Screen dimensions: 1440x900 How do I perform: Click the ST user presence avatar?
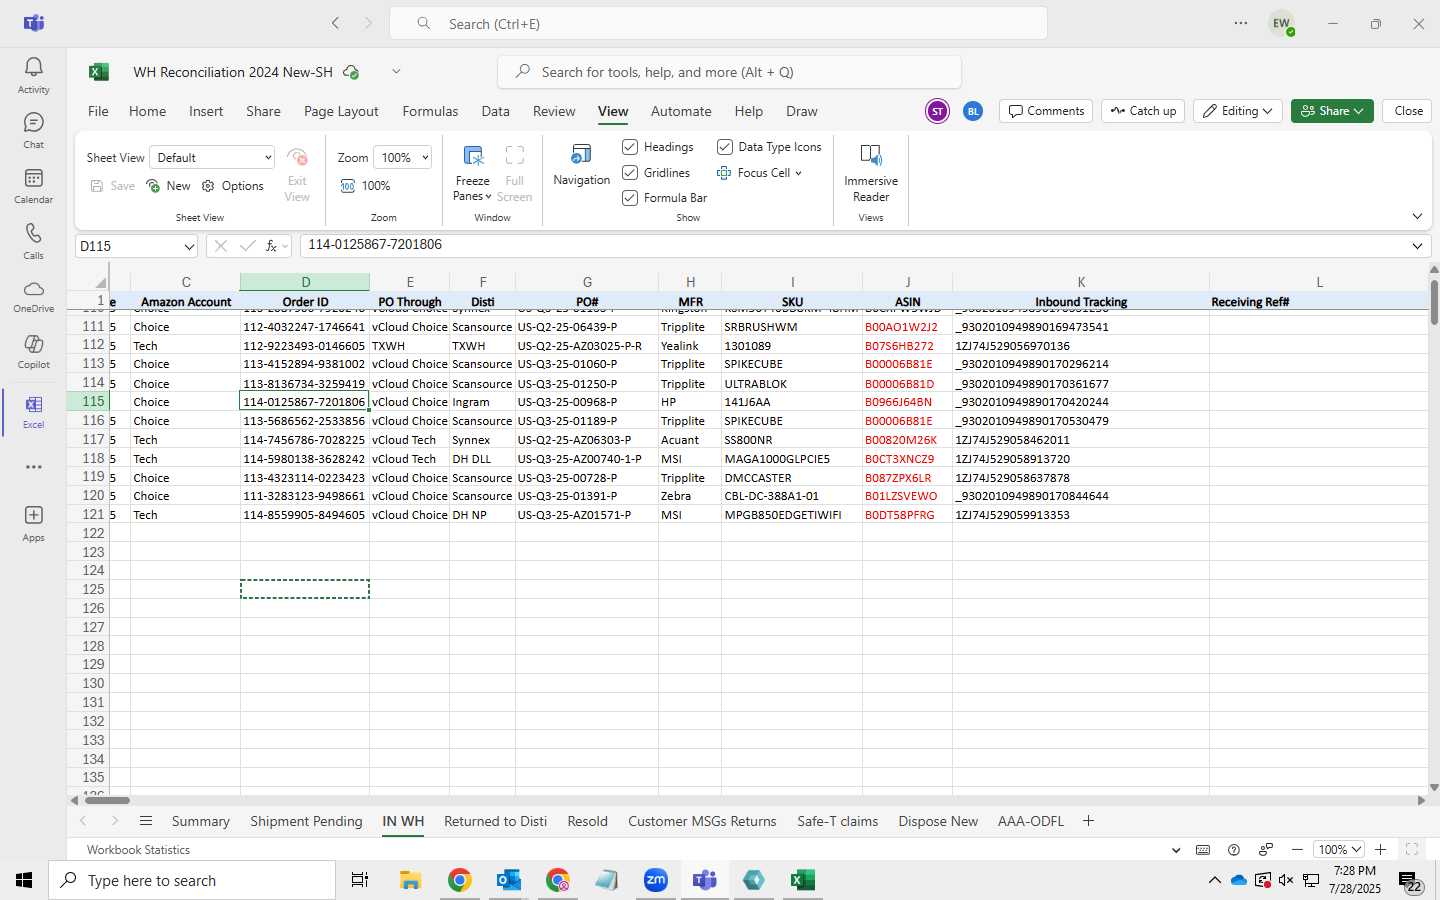point(937,111)
